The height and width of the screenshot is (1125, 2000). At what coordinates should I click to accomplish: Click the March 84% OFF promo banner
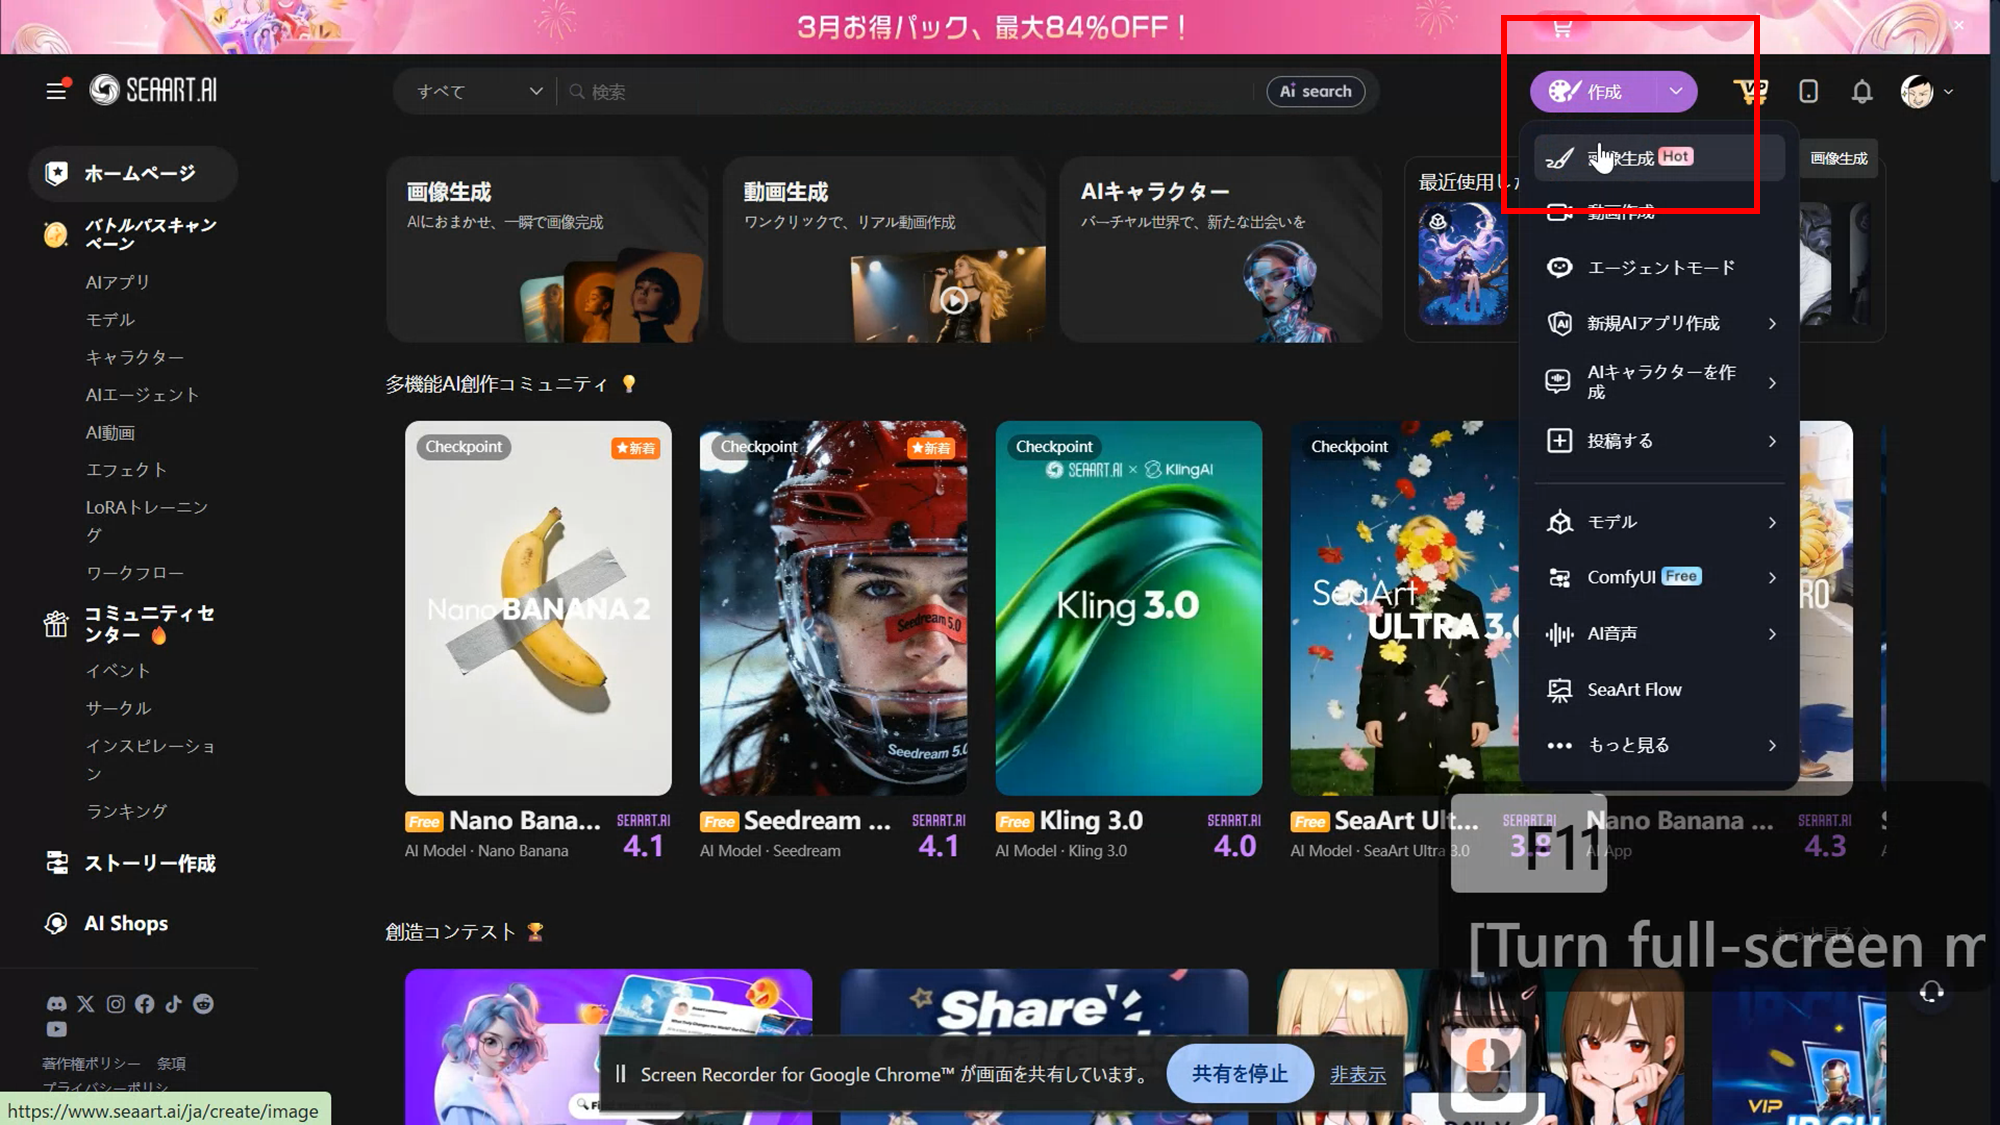click(991, 27)
